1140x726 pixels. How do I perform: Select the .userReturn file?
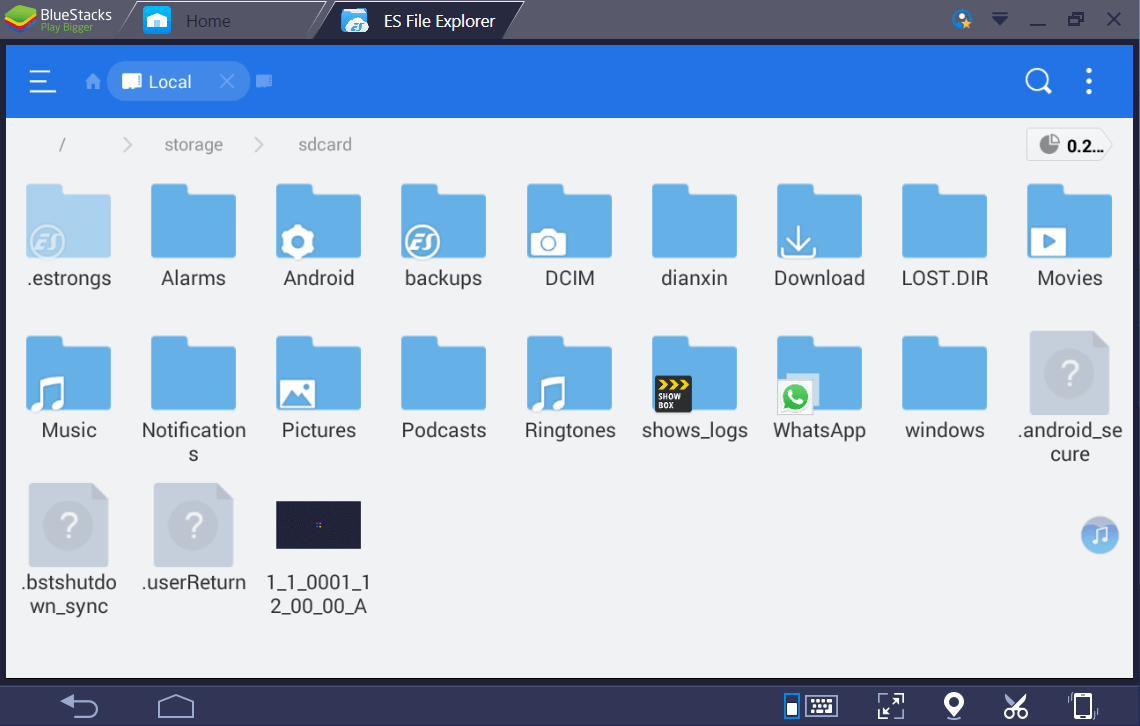[x=193, y=539]
